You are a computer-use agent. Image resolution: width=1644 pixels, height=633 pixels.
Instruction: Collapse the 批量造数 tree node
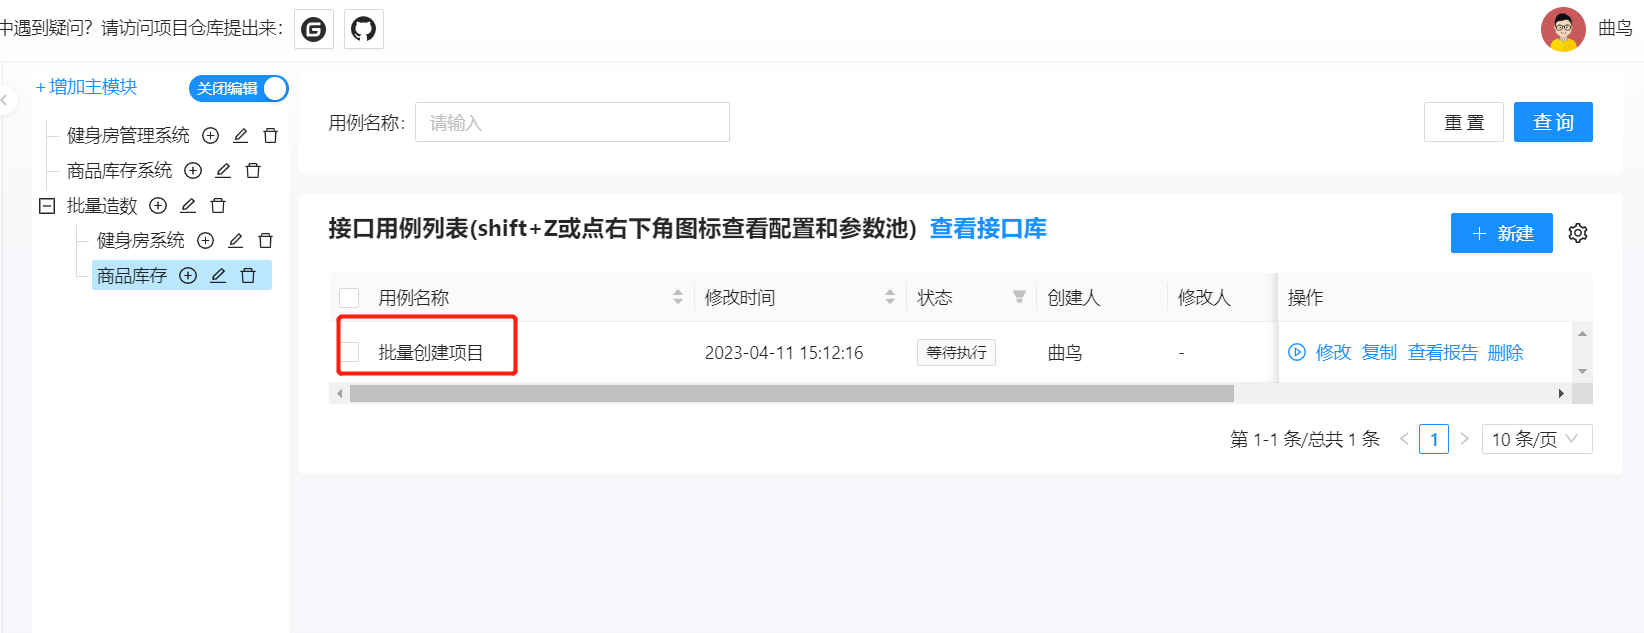pyautogui.click(x=46, y=206)
